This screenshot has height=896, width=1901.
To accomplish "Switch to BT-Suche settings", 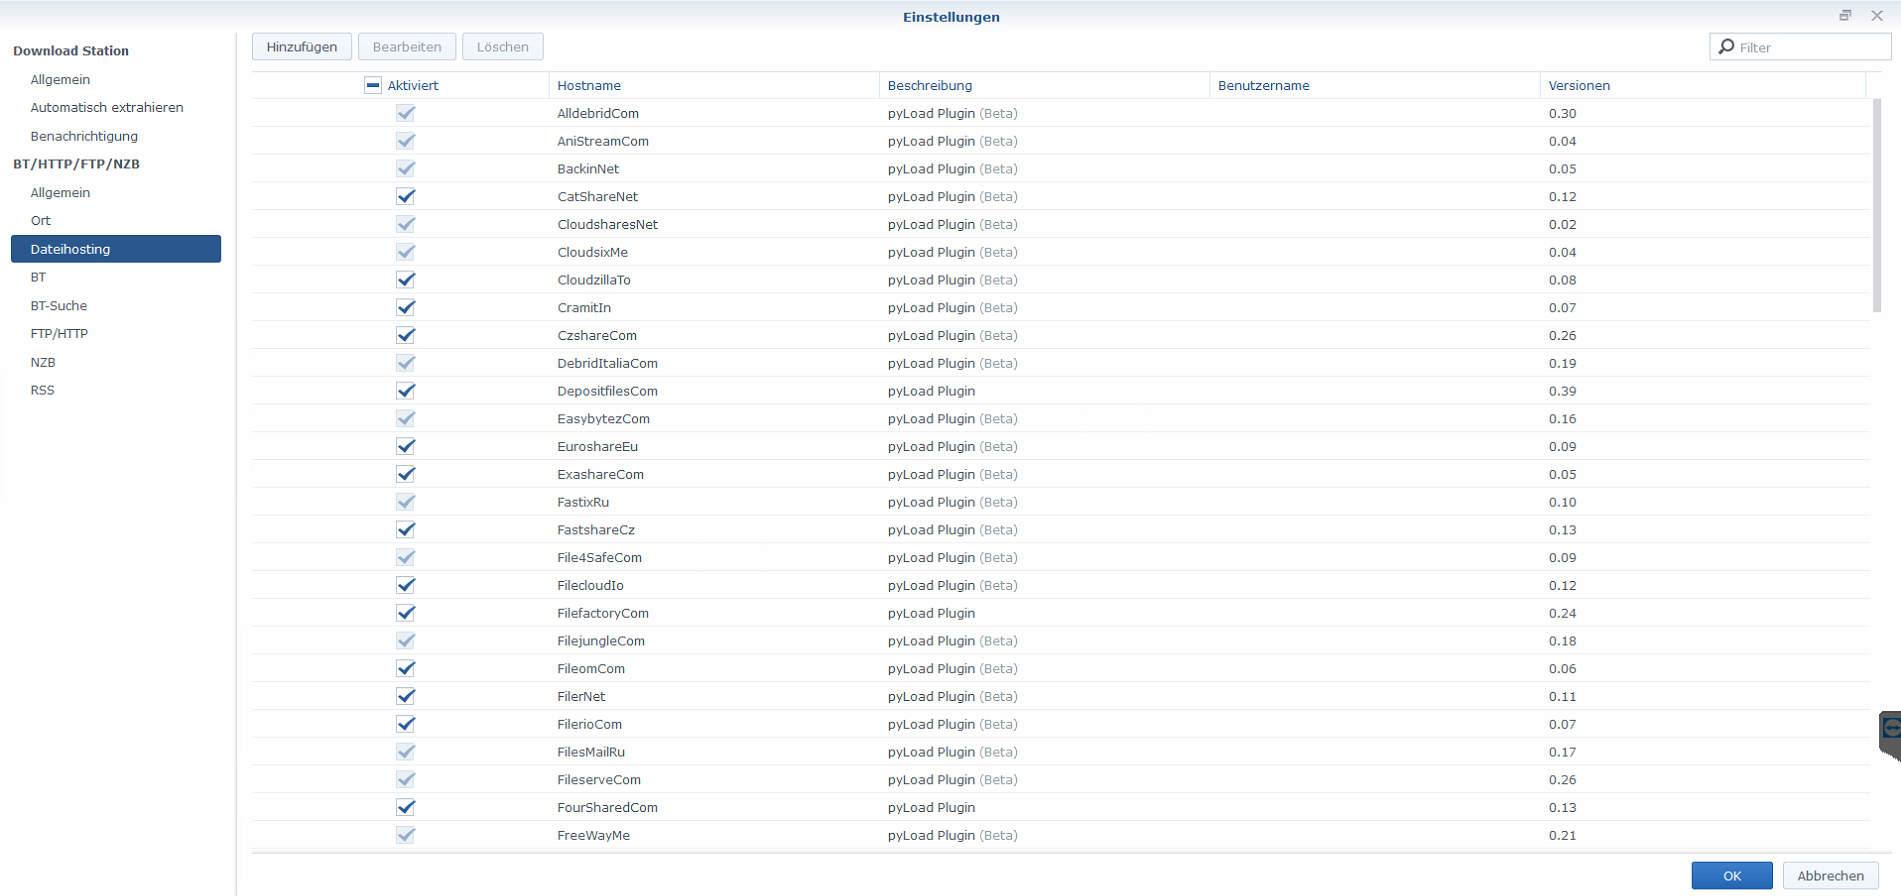I will click(59, 306).
